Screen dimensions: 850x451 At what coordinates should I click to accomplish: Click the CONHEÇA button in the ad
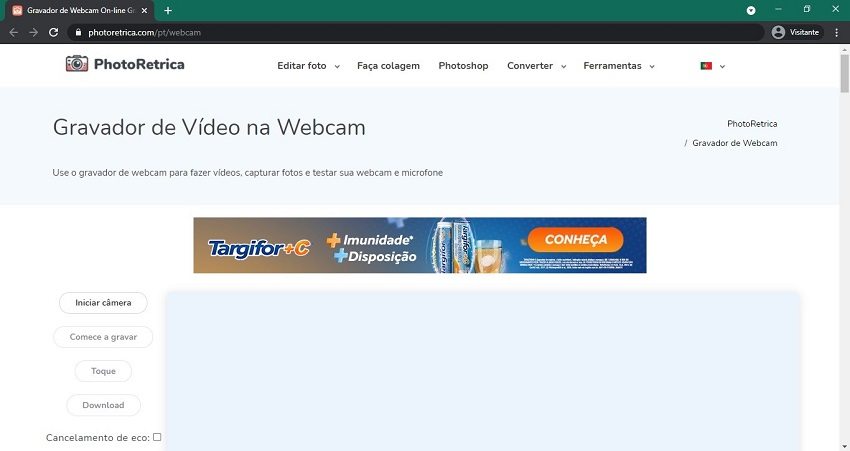point(576,240)
